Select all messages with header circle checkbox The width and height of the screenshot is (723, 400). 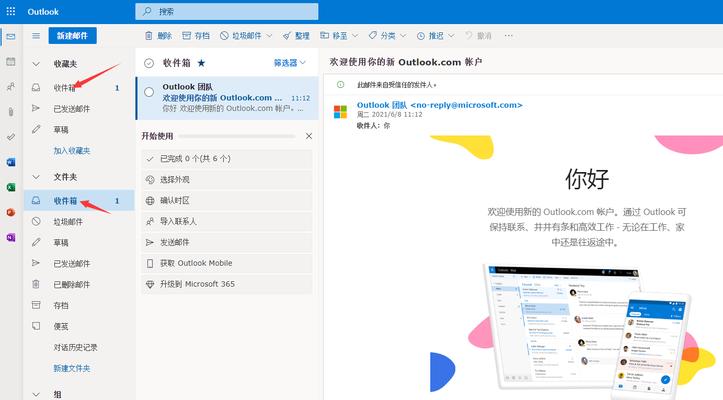point(149,63)
